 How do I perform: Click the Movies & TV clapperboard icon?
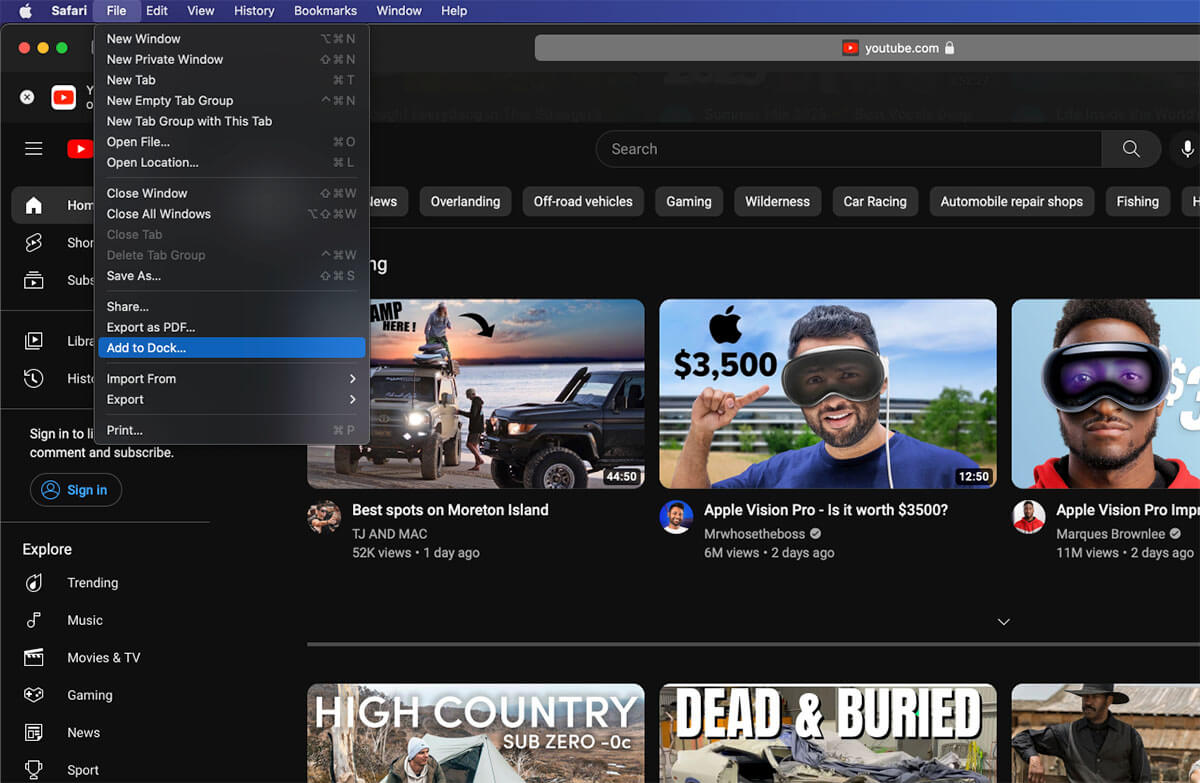click(x=33, y=657)
